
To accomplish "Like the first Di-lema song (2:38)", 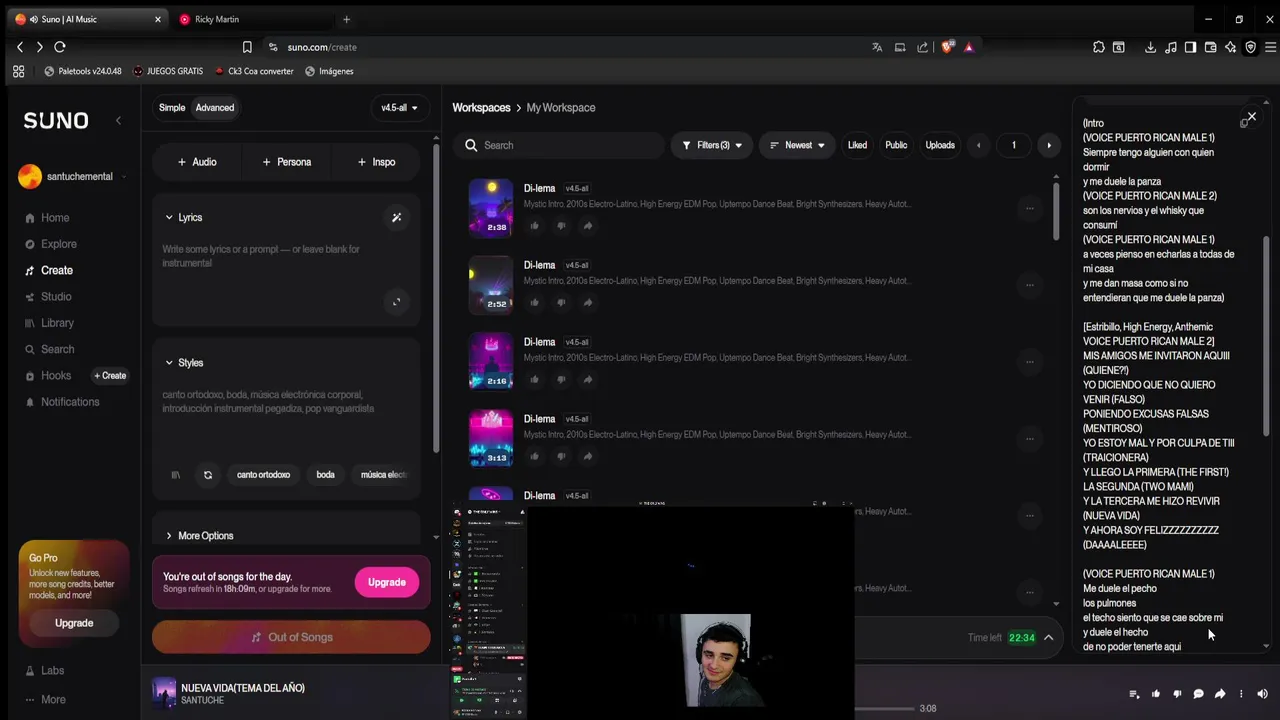I will 534,226.
